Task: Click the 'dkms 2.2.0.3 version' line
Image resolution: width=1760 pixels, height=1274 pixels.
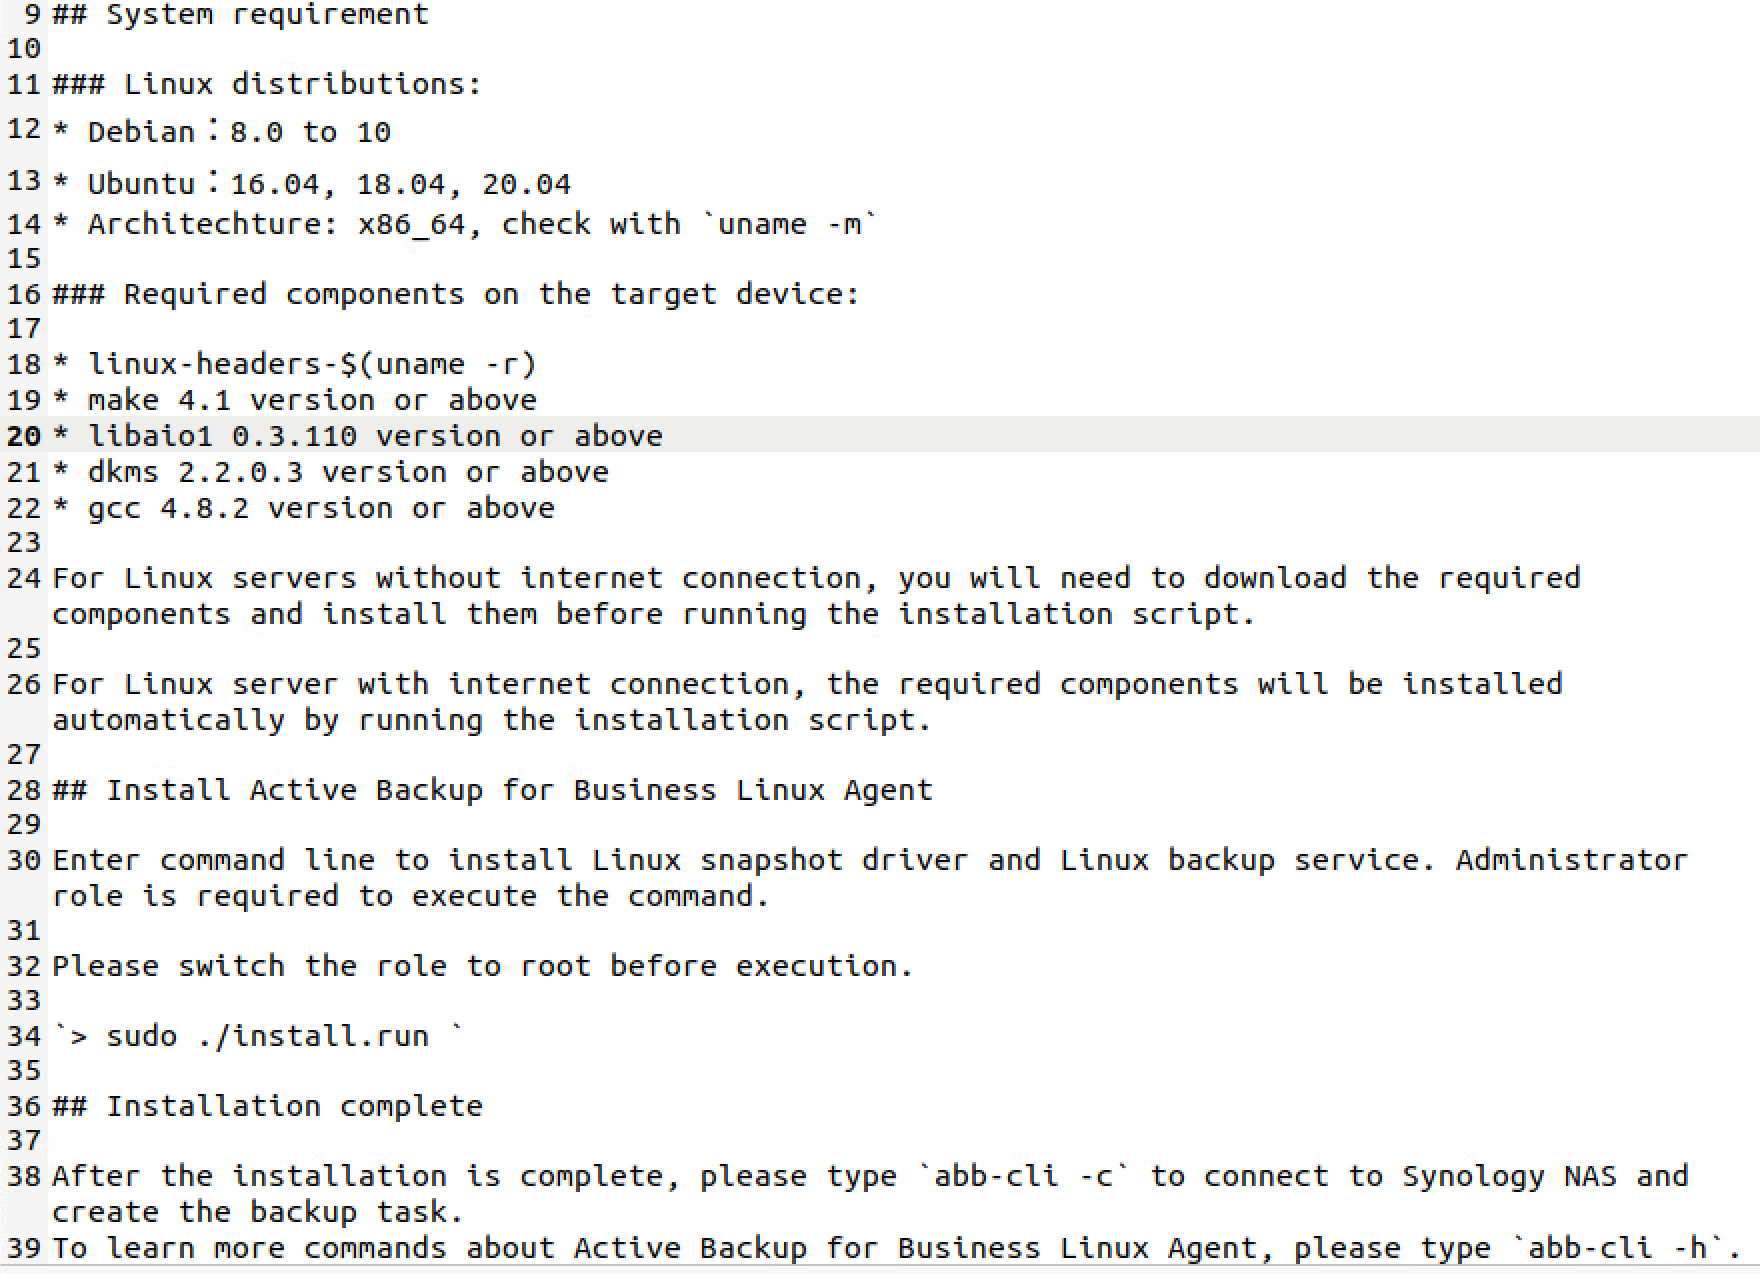Action: tap(331, 472)
